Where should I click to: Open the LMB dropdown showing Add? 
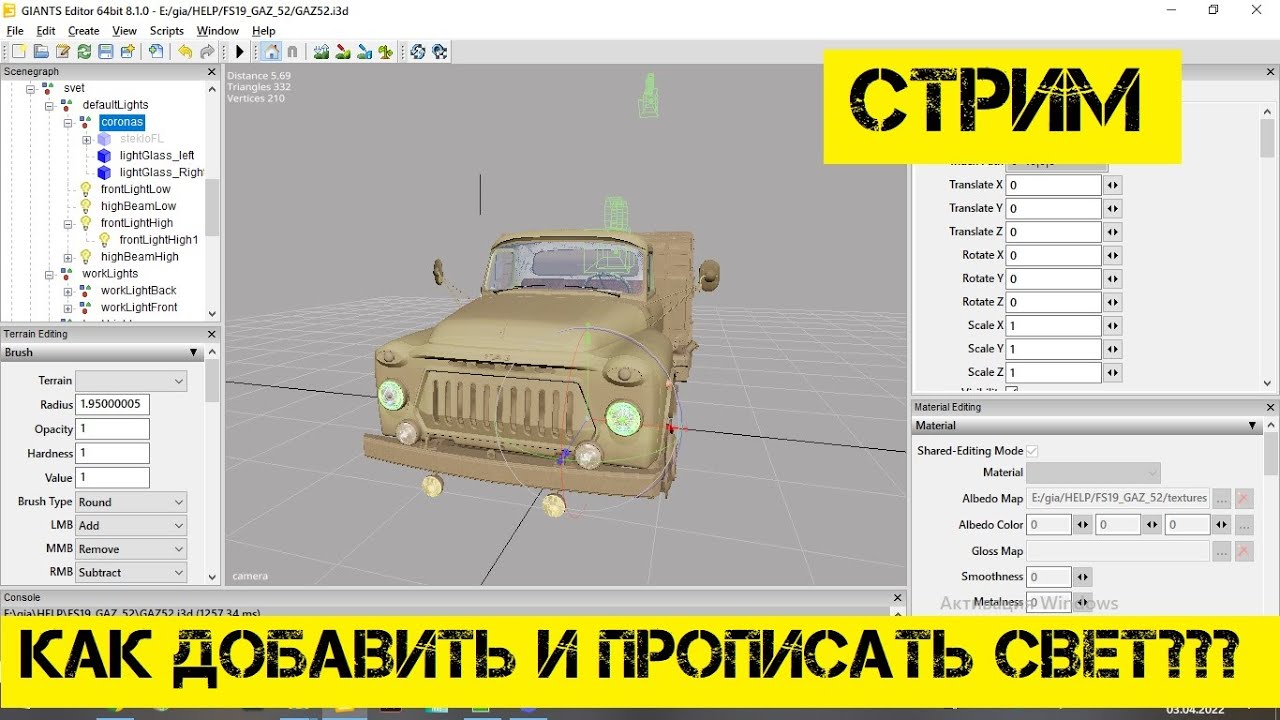coord(131,525)
